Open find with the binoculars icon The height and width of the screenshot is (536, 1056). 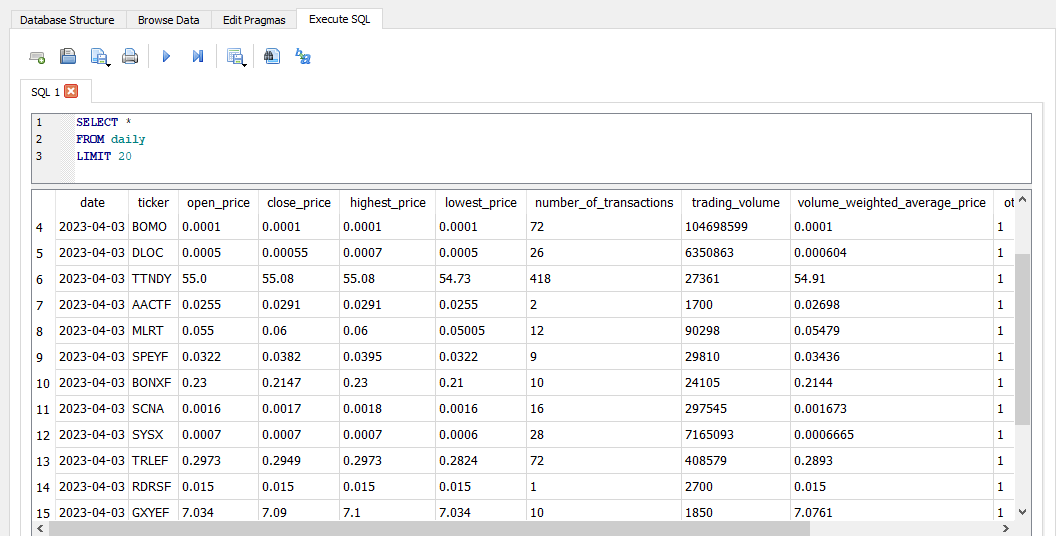click(x=272, y=57)
